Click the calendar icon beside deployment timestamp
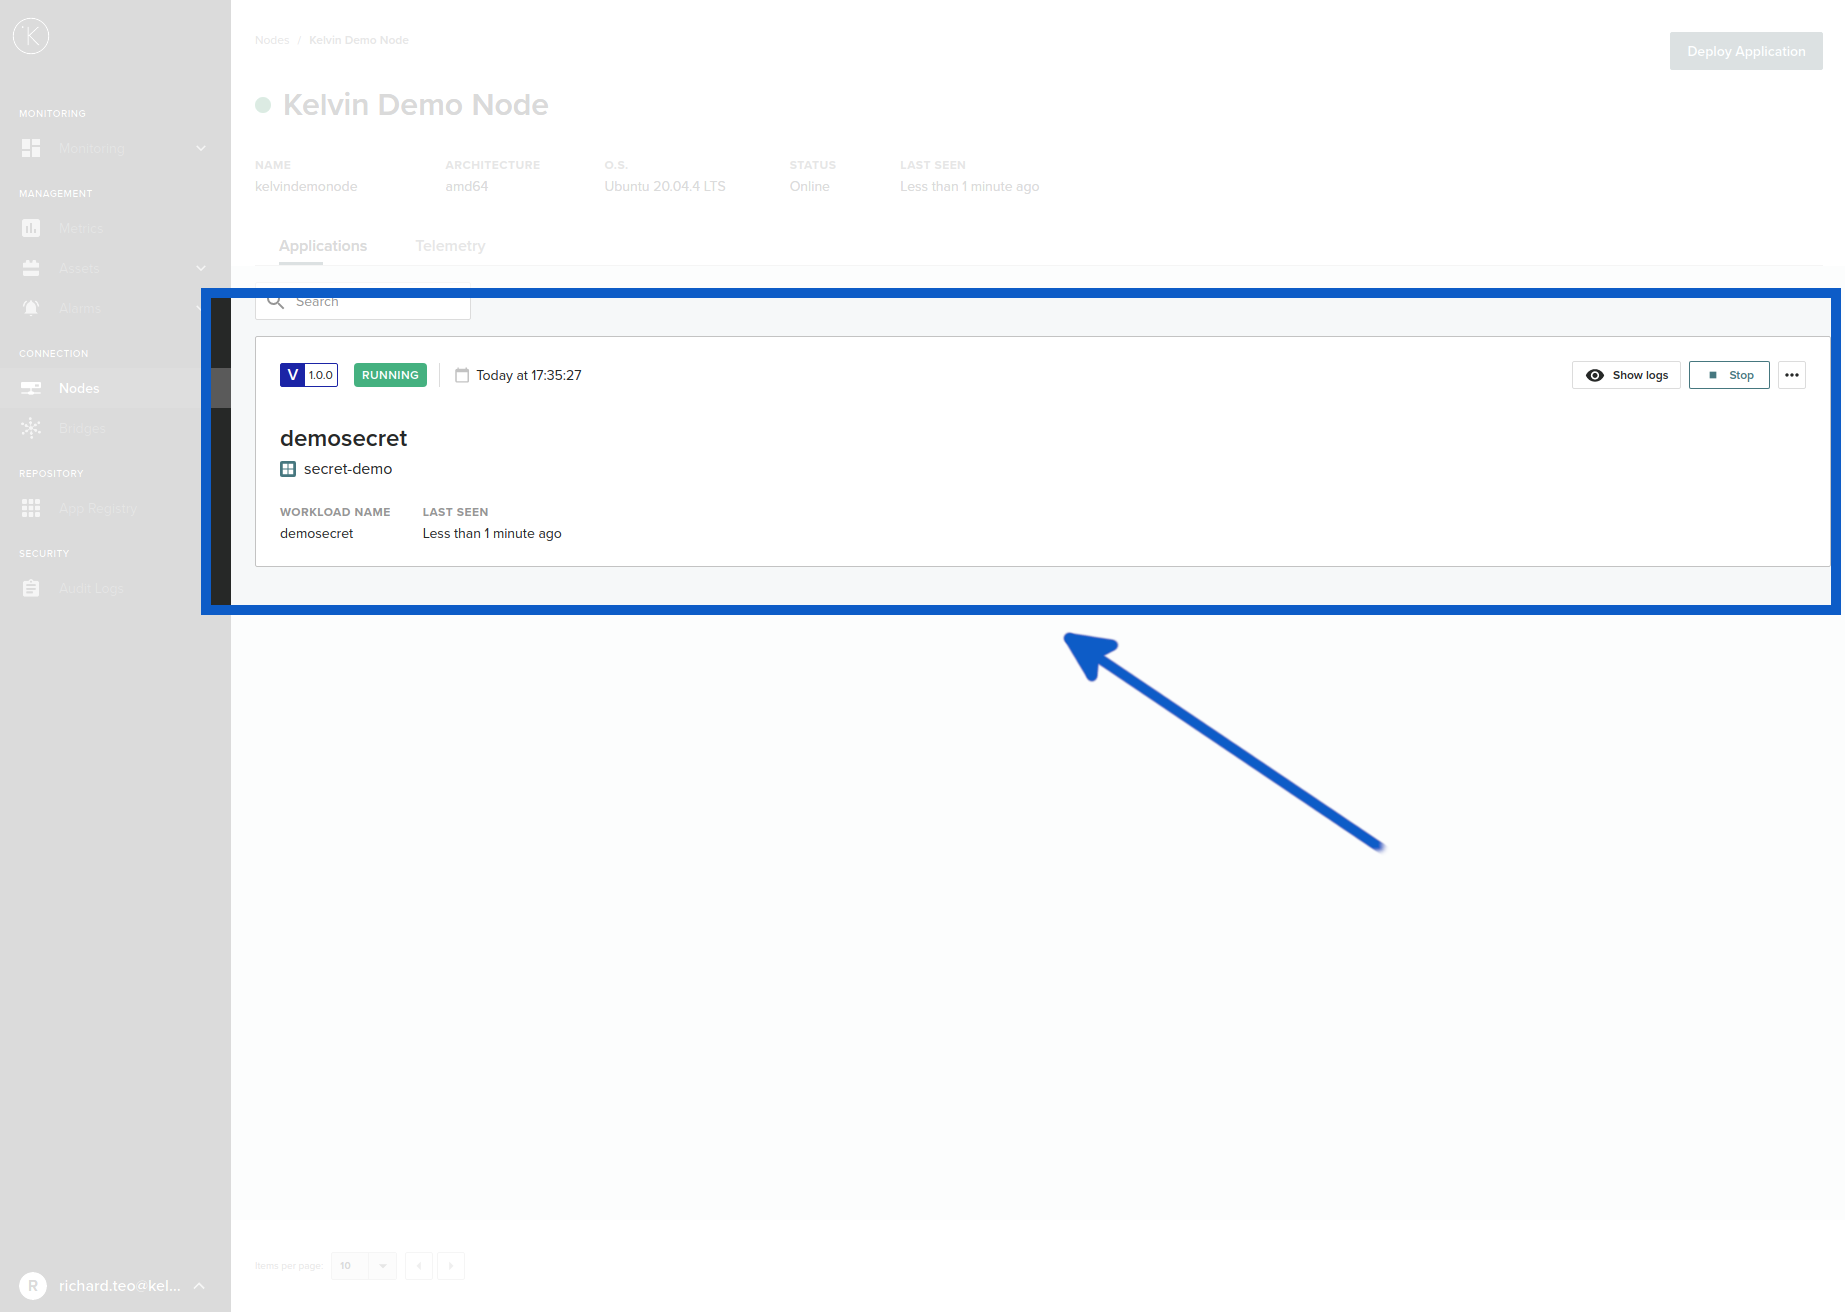The image size is (1845, 1312). coord(461,375)
